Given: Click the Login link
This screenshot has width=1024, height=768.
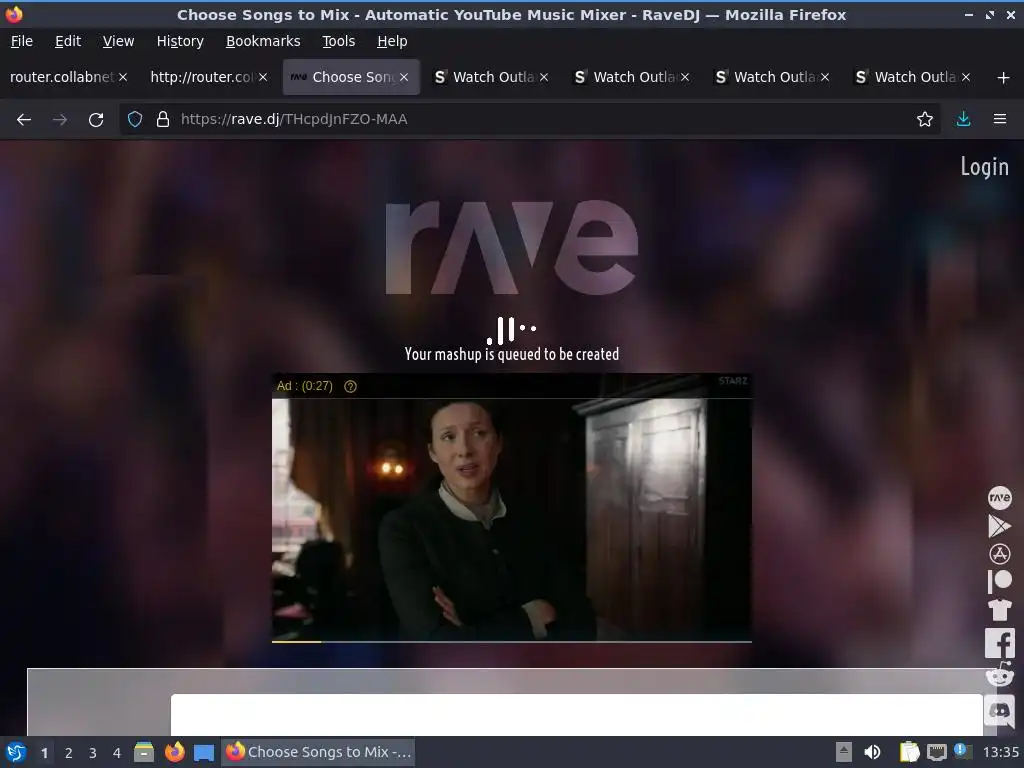Looking at the screenshot, I should coord(984,167).
